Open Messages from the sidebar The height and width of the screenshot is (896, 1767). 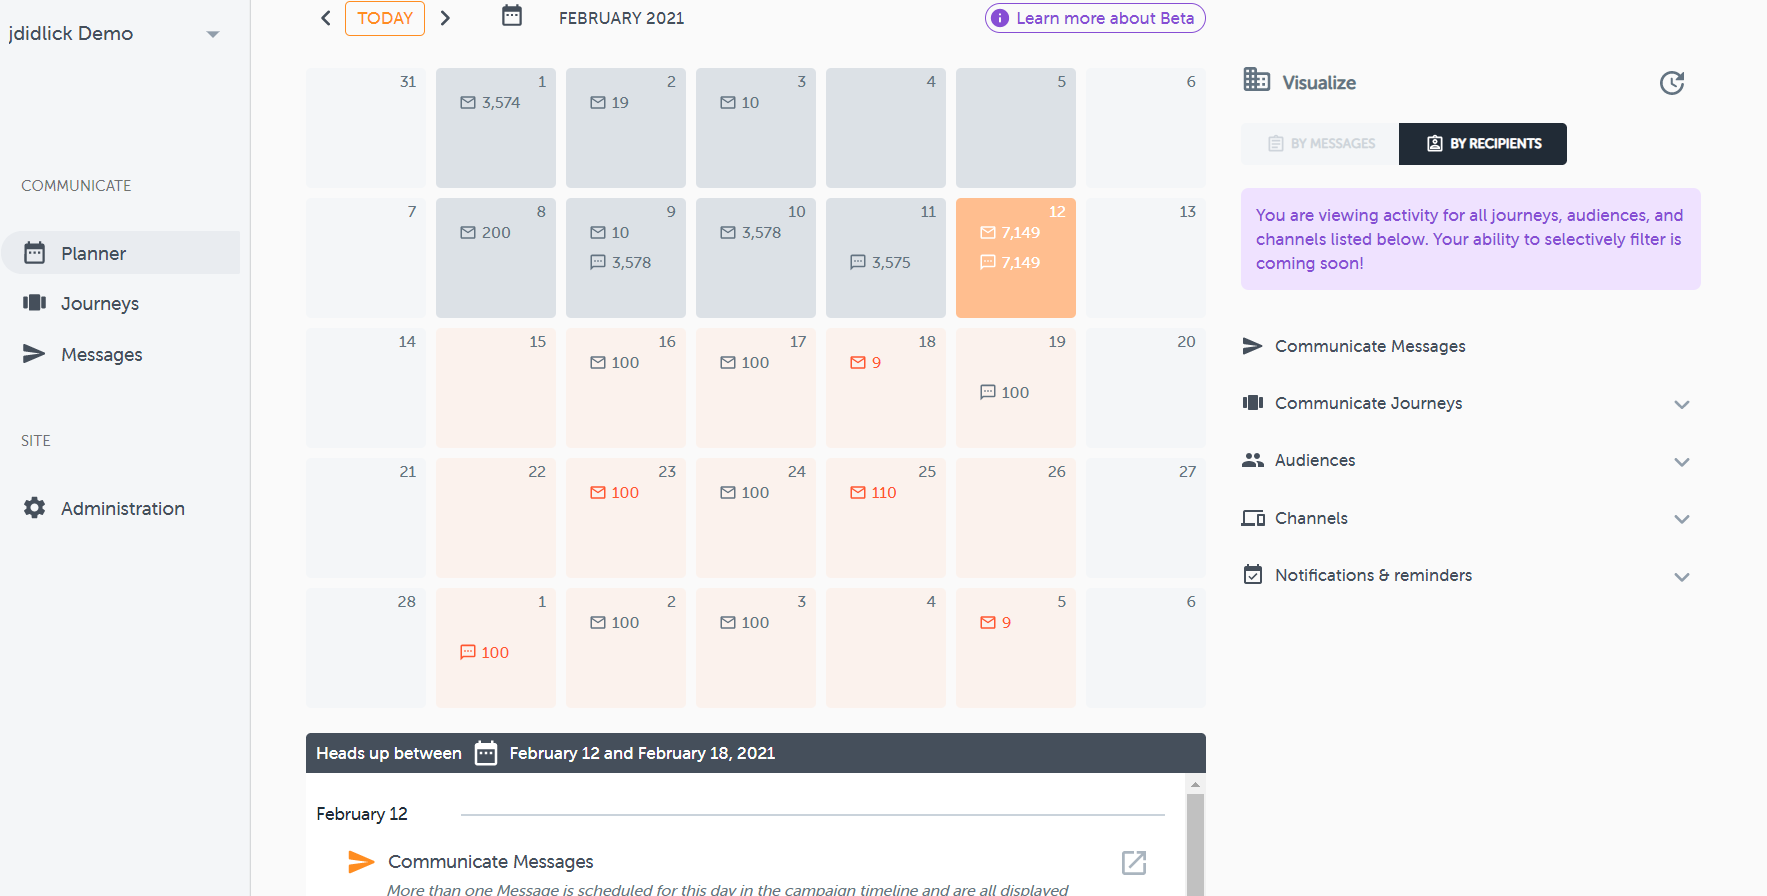coord(35,354)
